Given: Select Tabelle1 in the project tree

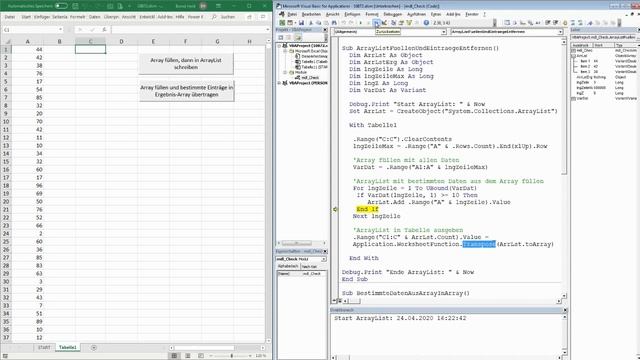Looking at the screenshot, I should pyautogui.click(x=314, y=62).
